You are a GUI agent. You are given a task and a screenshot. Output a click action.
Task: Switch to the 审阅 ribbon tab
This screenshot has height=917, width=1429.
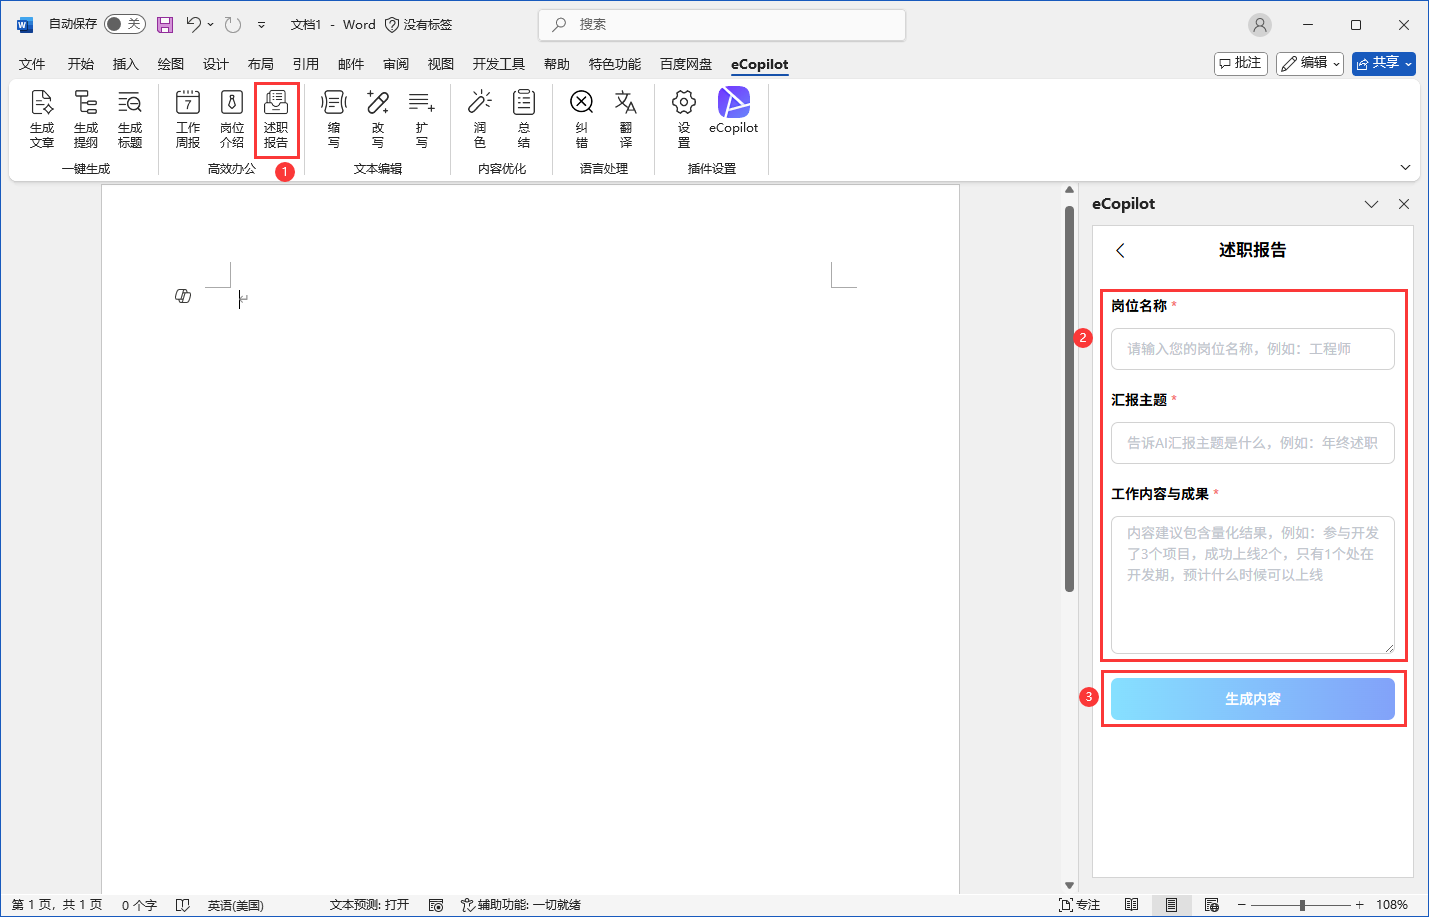(396, 64)
